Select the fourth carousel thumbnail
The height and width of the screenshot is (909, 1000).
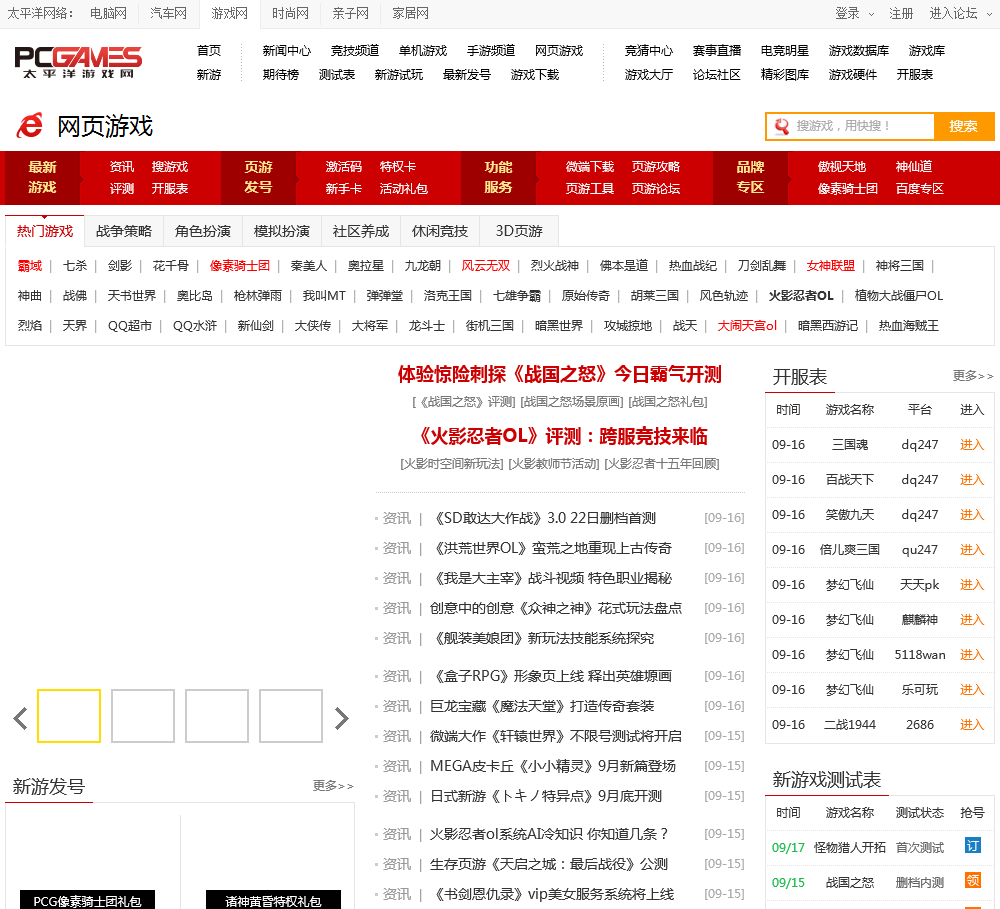tap(291, 716)
